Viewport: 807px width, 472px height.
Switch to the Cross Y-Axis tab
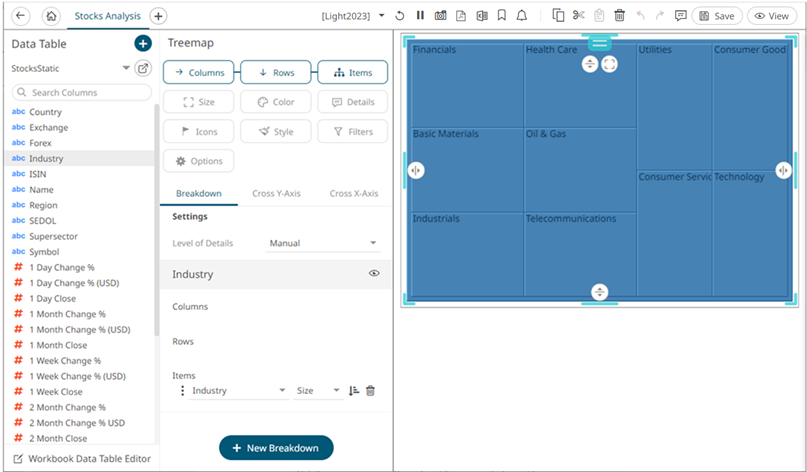pyautogui.click(x=276, y=194)
